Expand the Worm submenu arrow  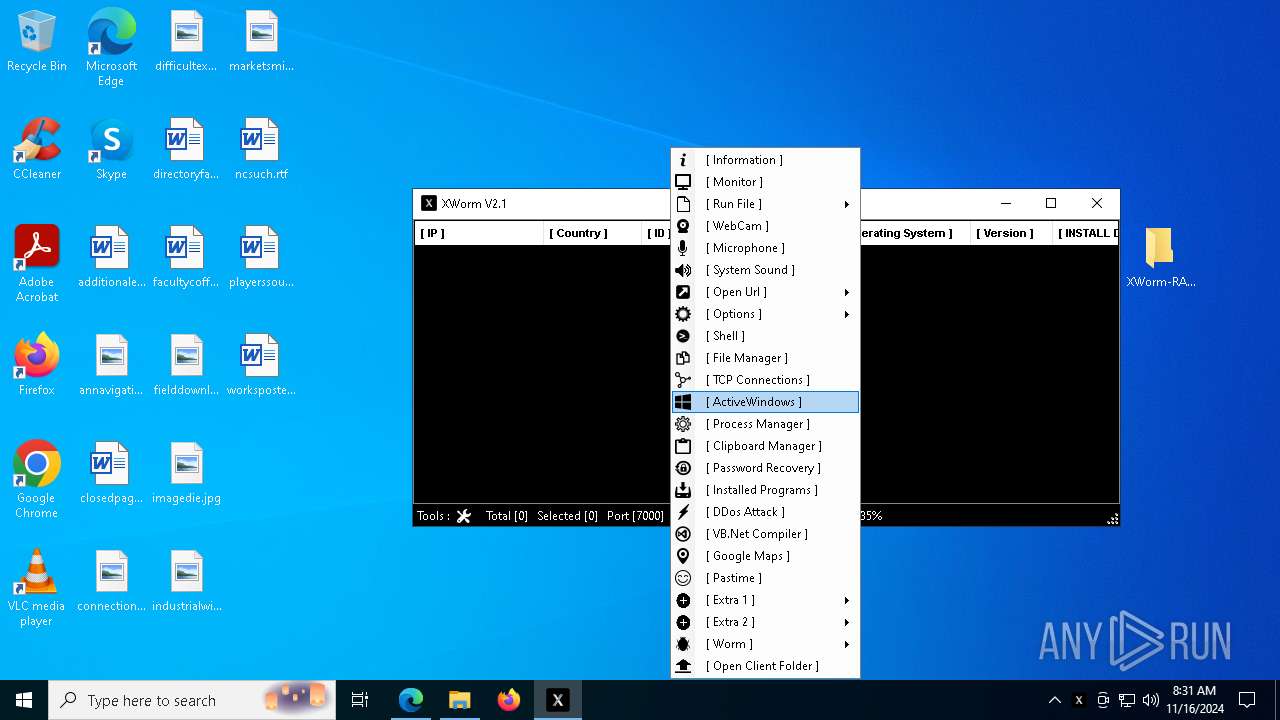coord(846,644)
